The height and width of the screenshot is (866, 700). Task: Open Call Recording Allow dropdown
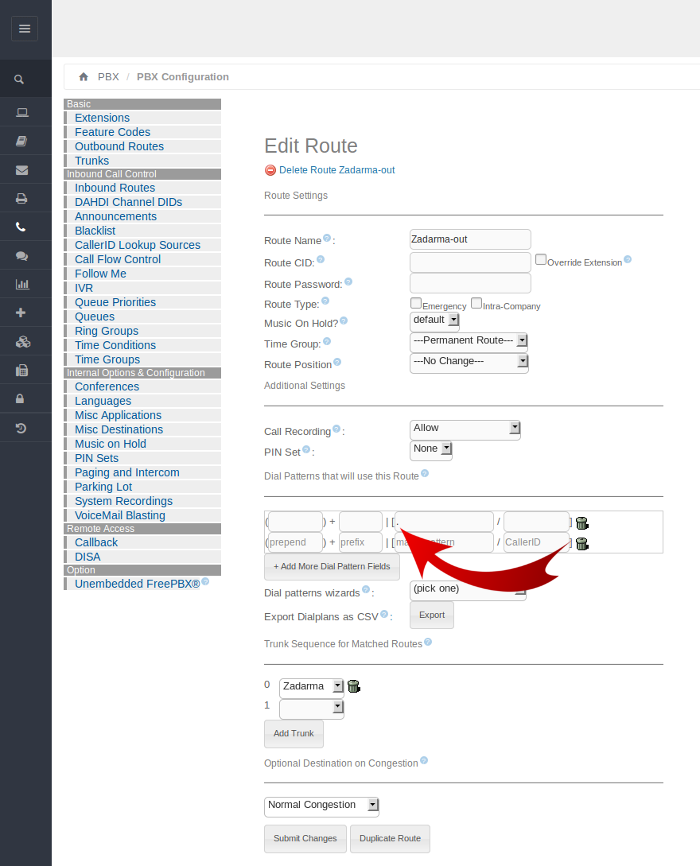click(465, 429)
